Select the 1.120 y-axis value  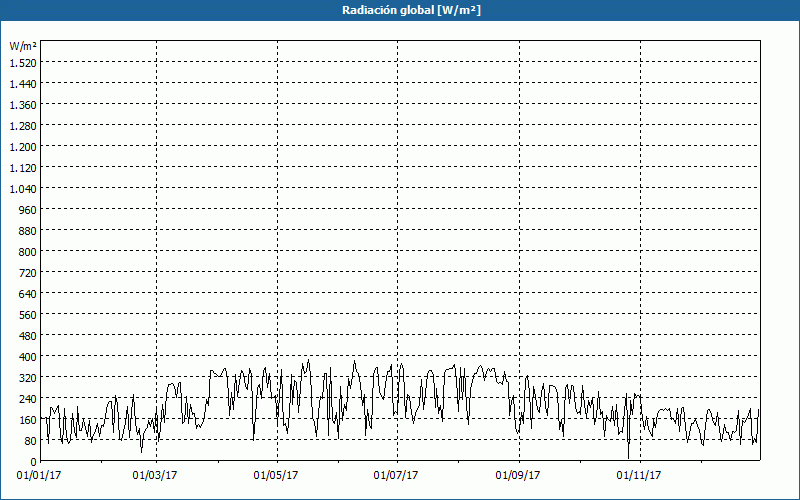[x=23, y=167]
